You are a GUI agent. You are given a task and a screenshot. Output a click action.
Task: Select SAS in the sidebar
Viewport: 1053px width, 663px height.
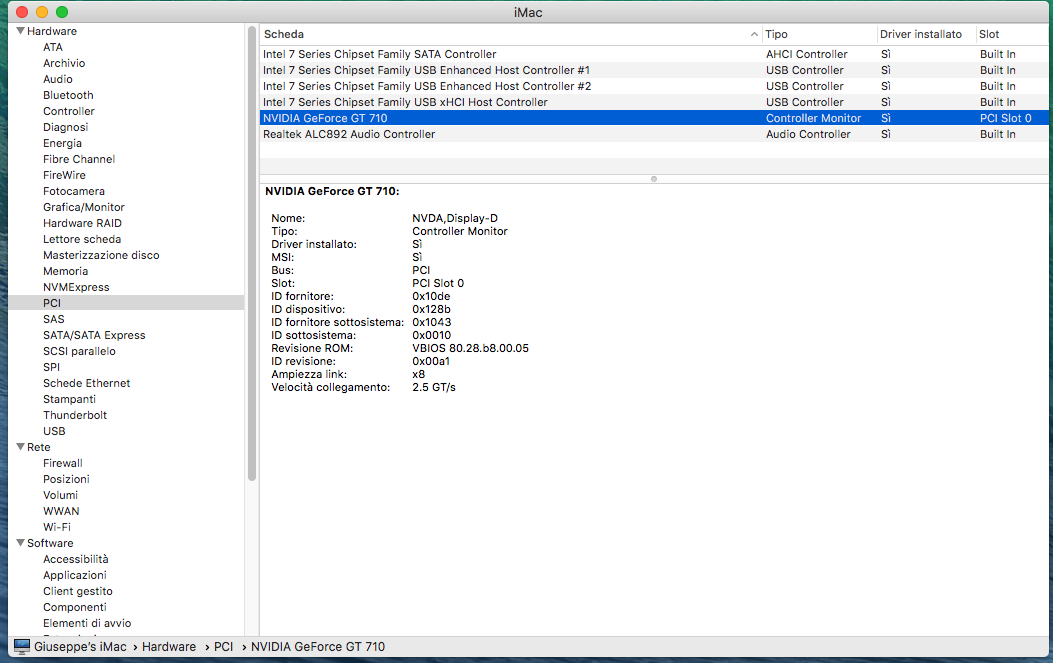[x=54, y=319]
